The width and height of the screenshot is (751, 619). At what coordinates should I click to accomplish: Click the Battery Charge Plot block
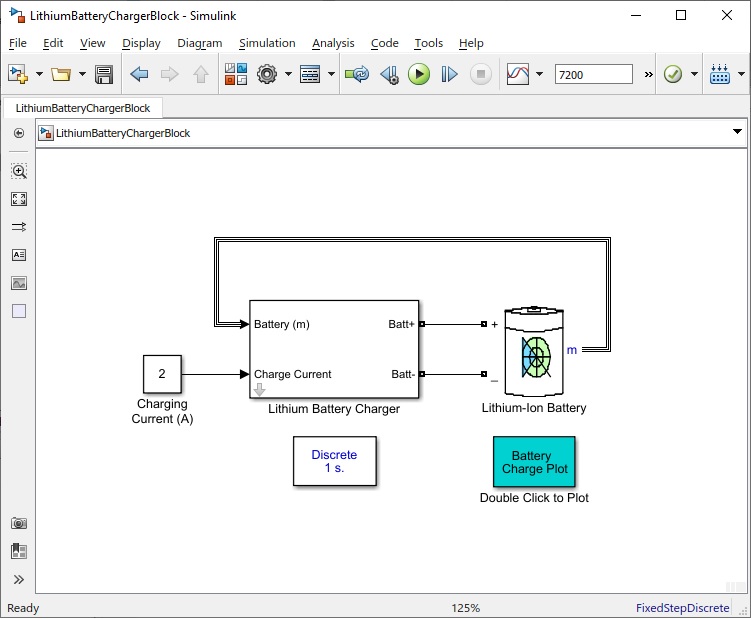pyautogui.click(x=534, y=461)
